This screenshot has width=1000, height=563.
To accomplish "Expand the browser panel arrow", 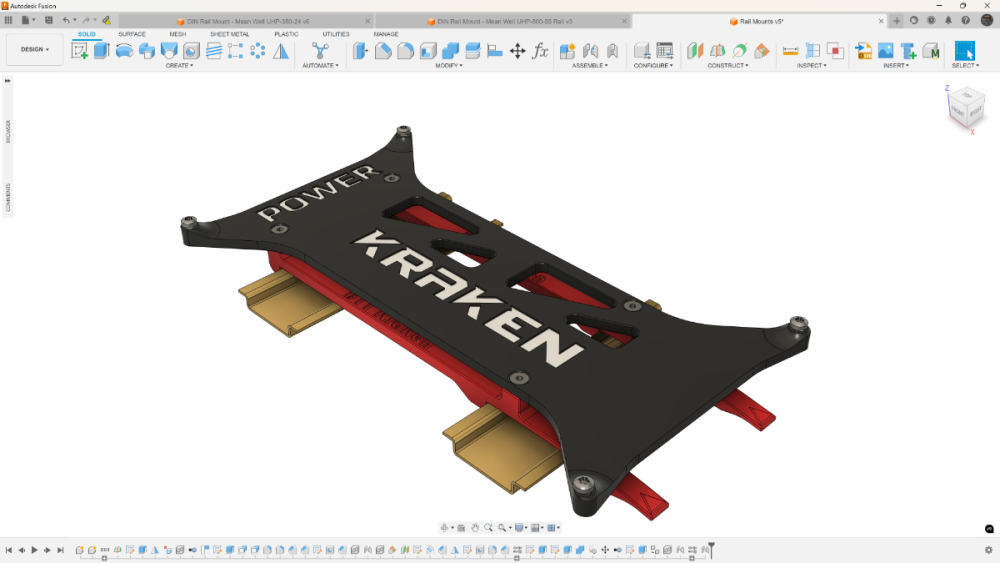I will [8, 81].
